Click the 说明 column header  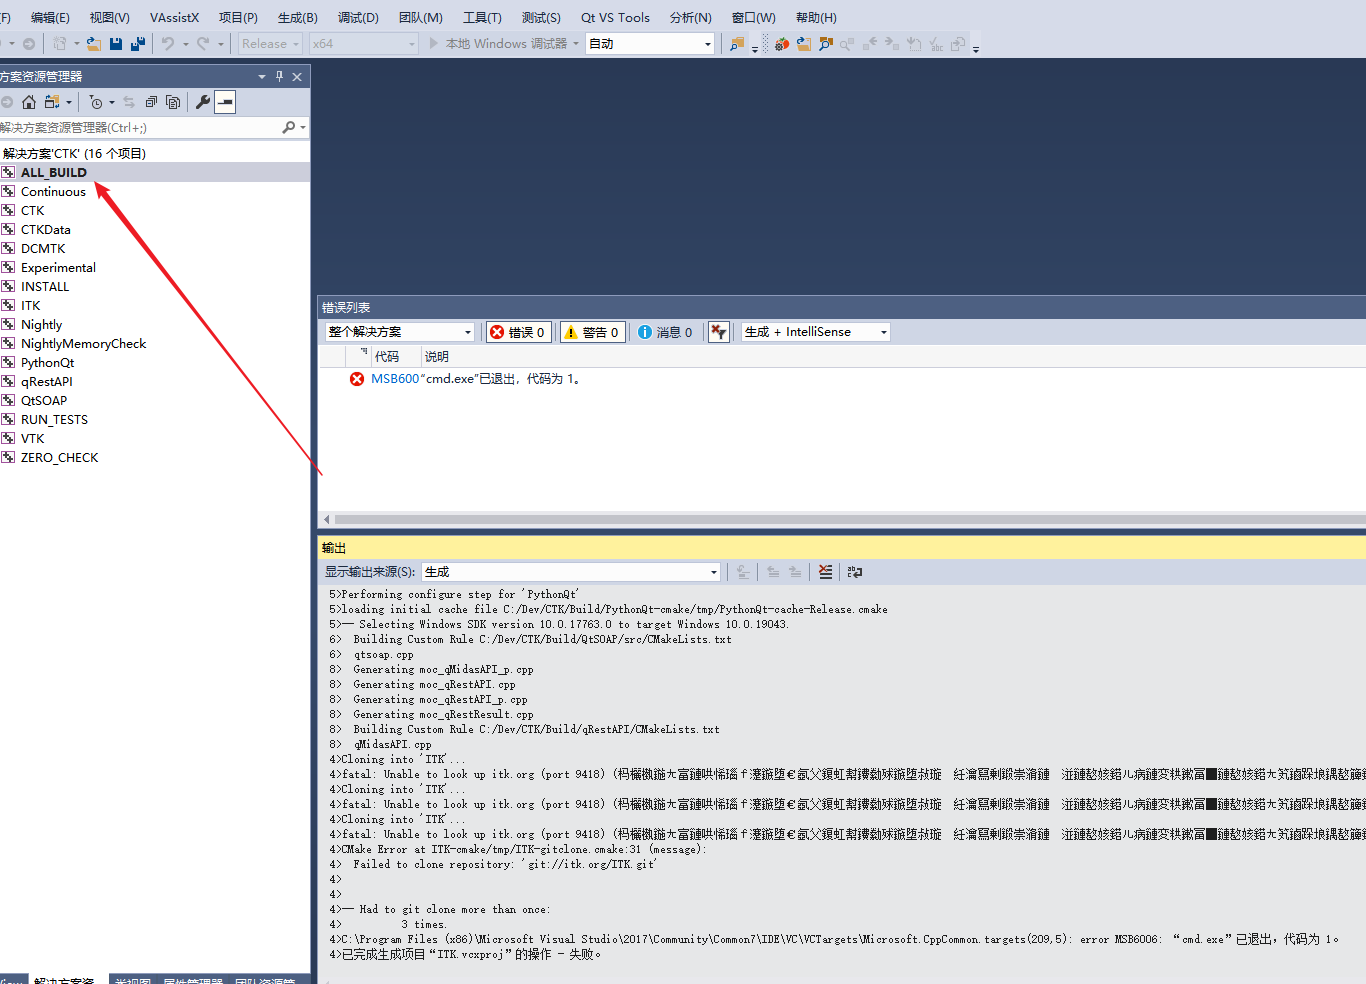coord(437,356)
